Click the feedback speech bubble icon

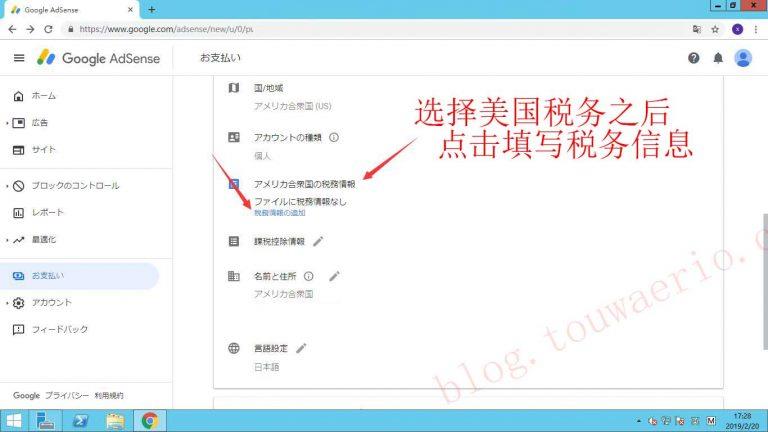pyautogui.click(x=19, y=330)
